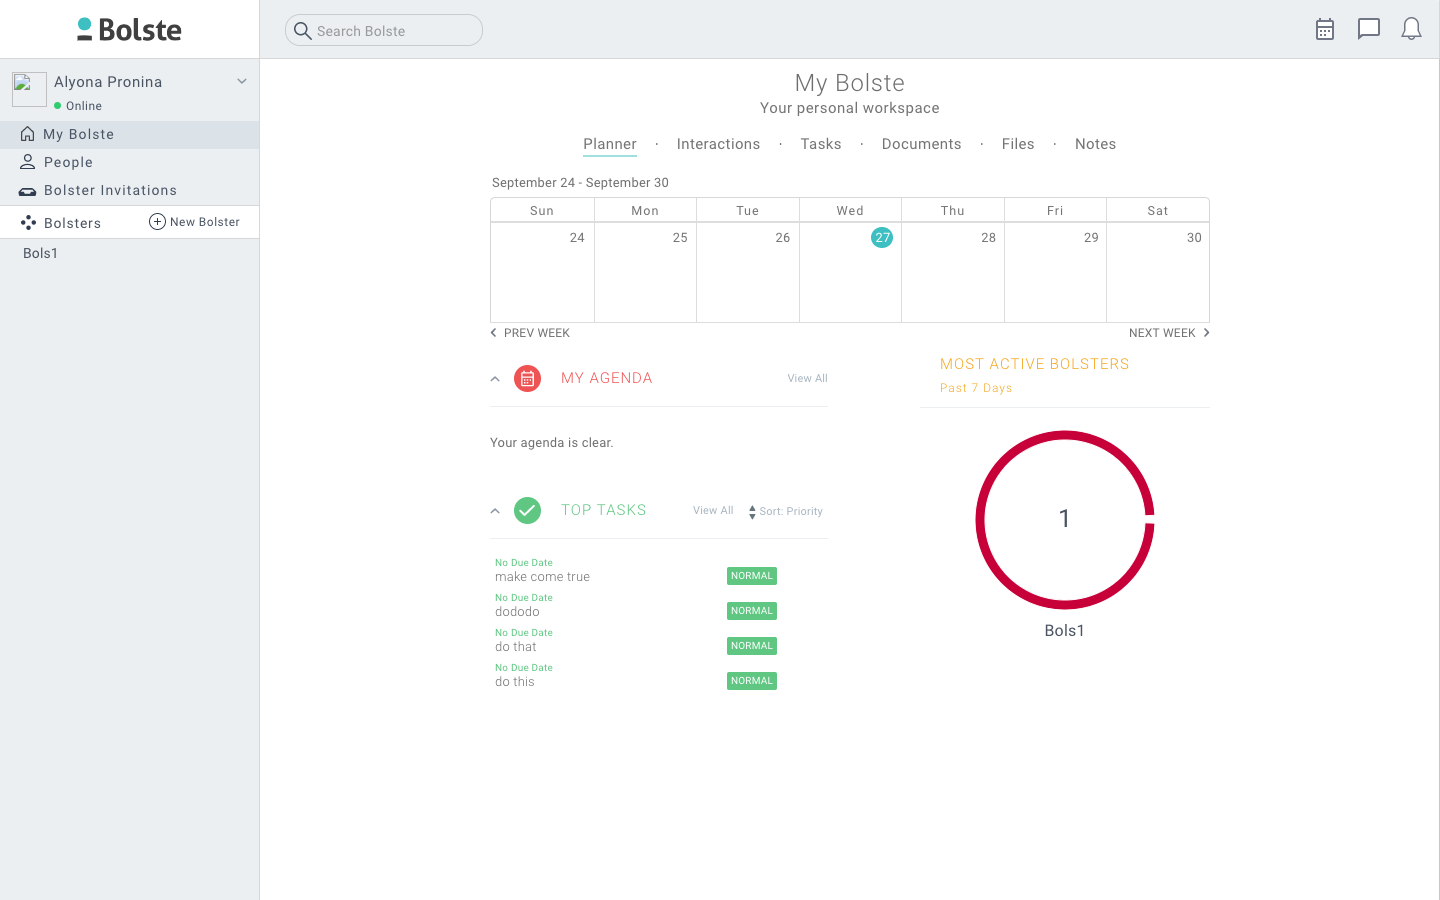Click the red My Agenda calendar icon

pos(527,378)
